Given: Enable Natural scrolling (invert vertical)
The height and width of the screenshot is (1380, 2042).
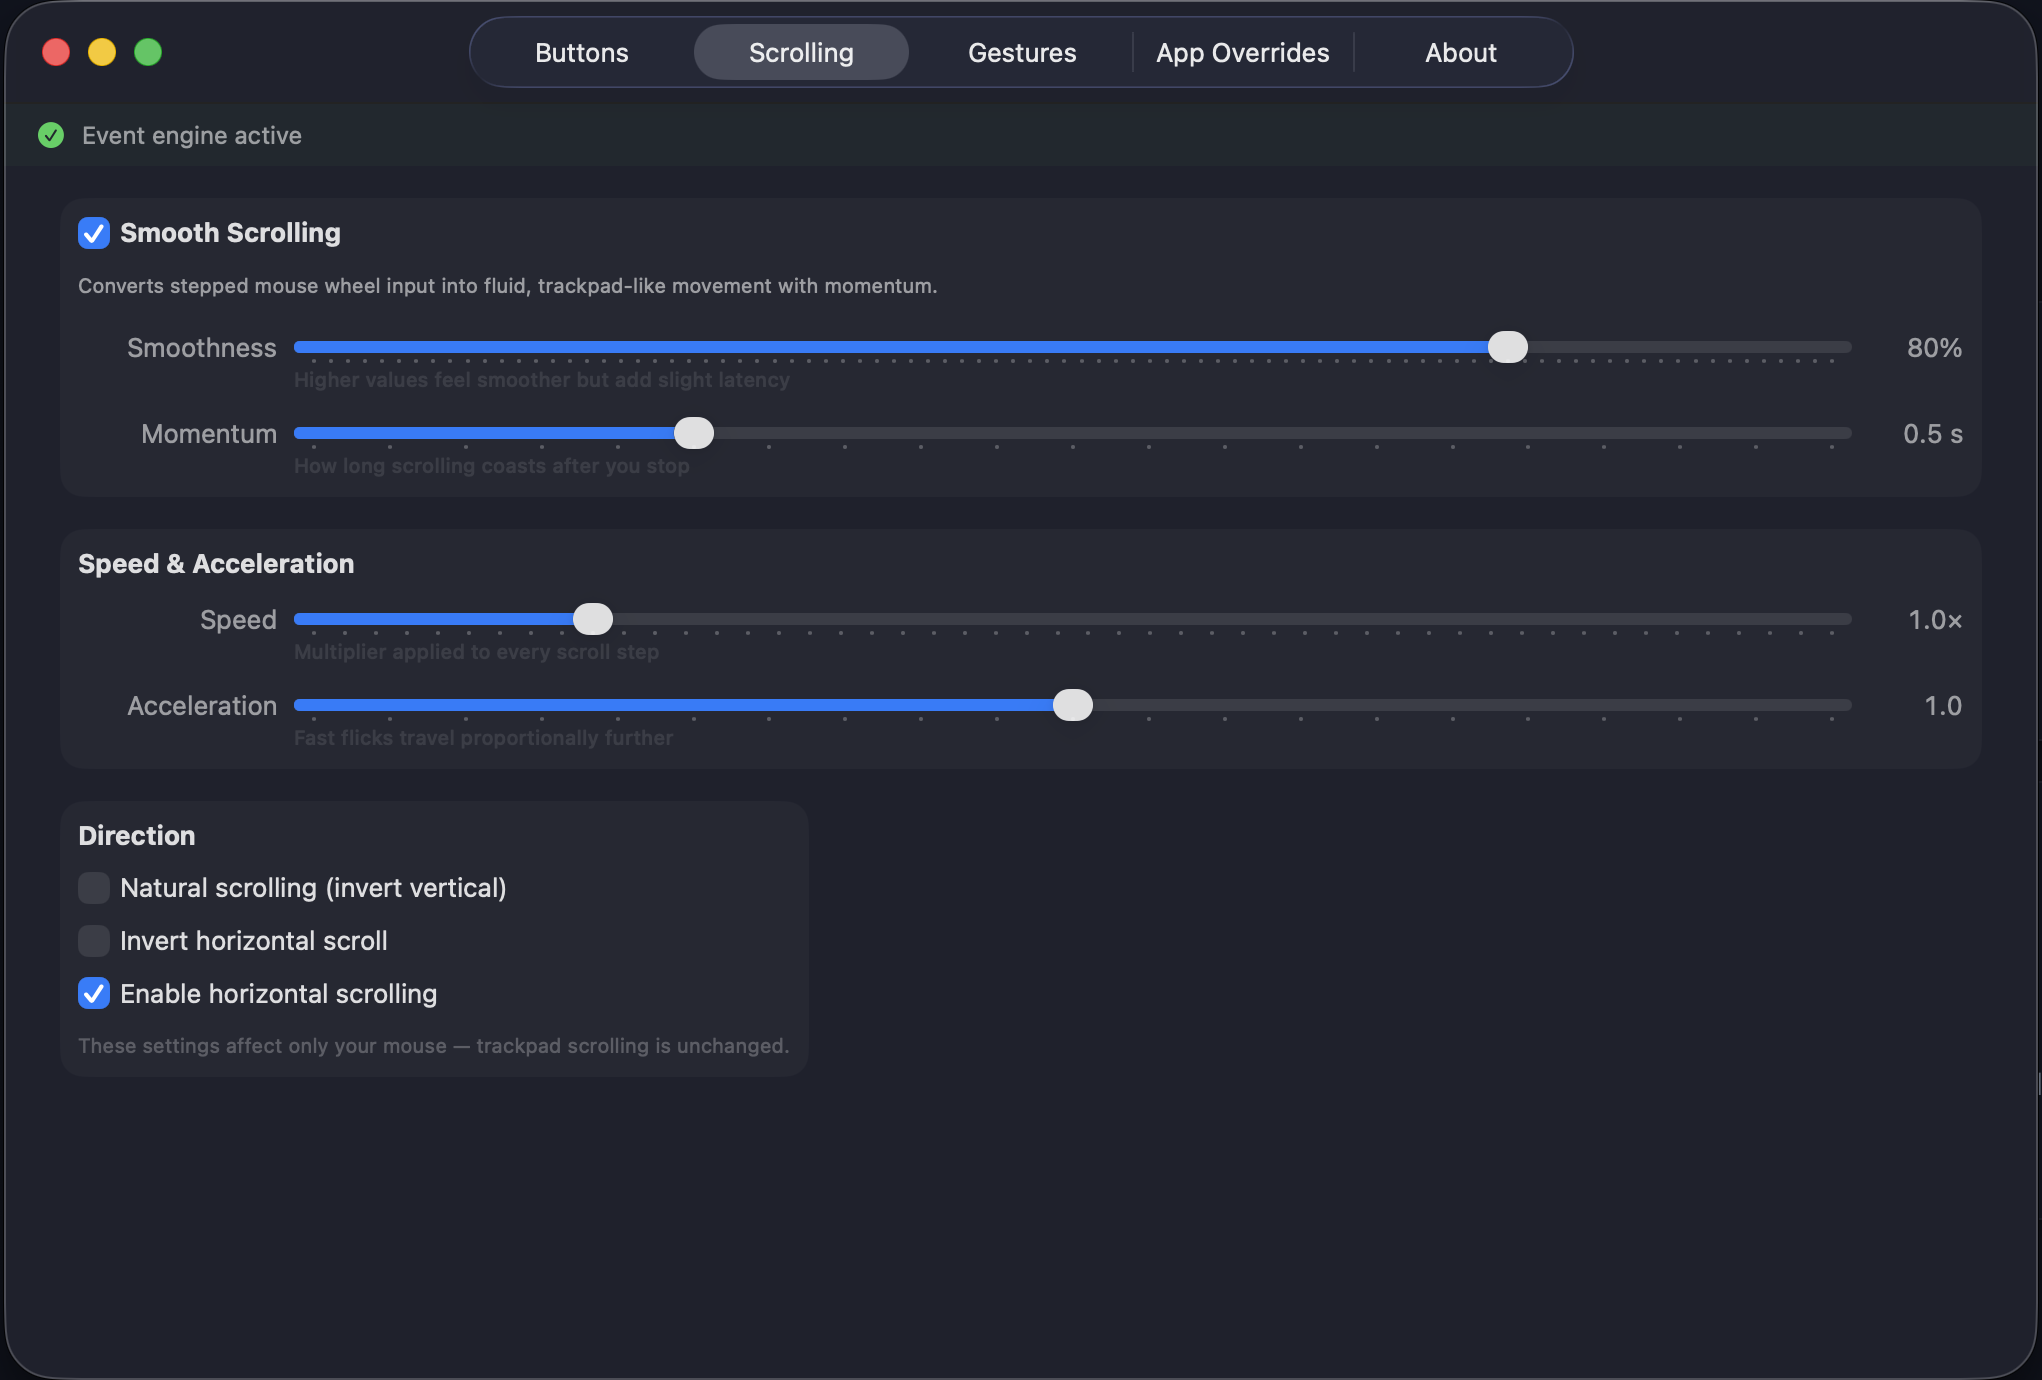Looking at the screenshot, I should pos(93,888).
